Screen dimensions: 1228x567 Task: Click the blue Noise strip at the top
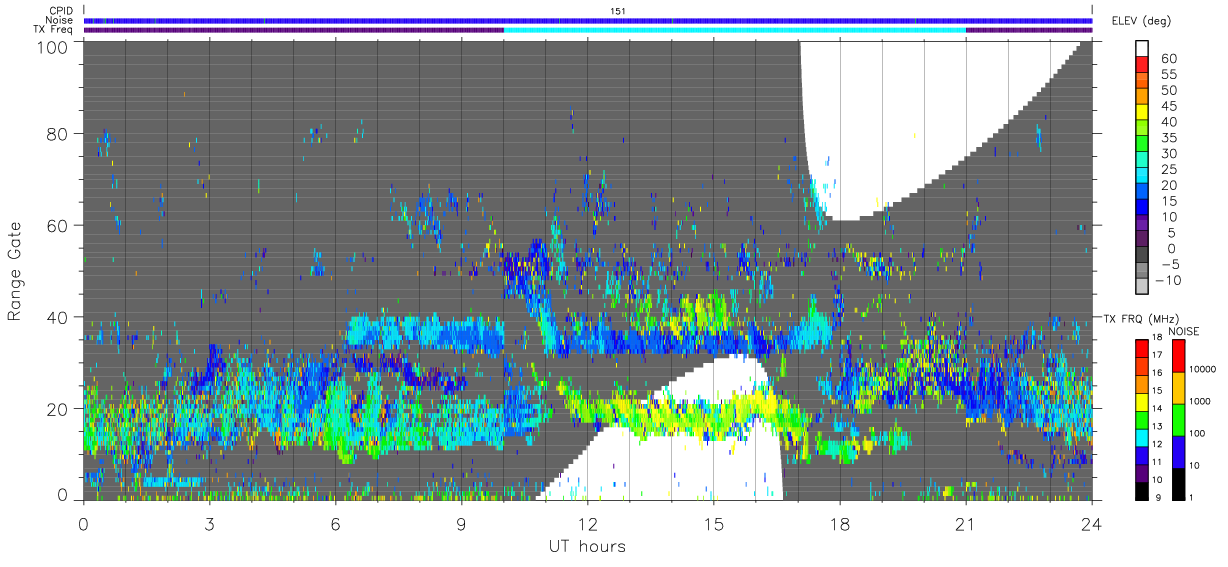tap(588, 20)
